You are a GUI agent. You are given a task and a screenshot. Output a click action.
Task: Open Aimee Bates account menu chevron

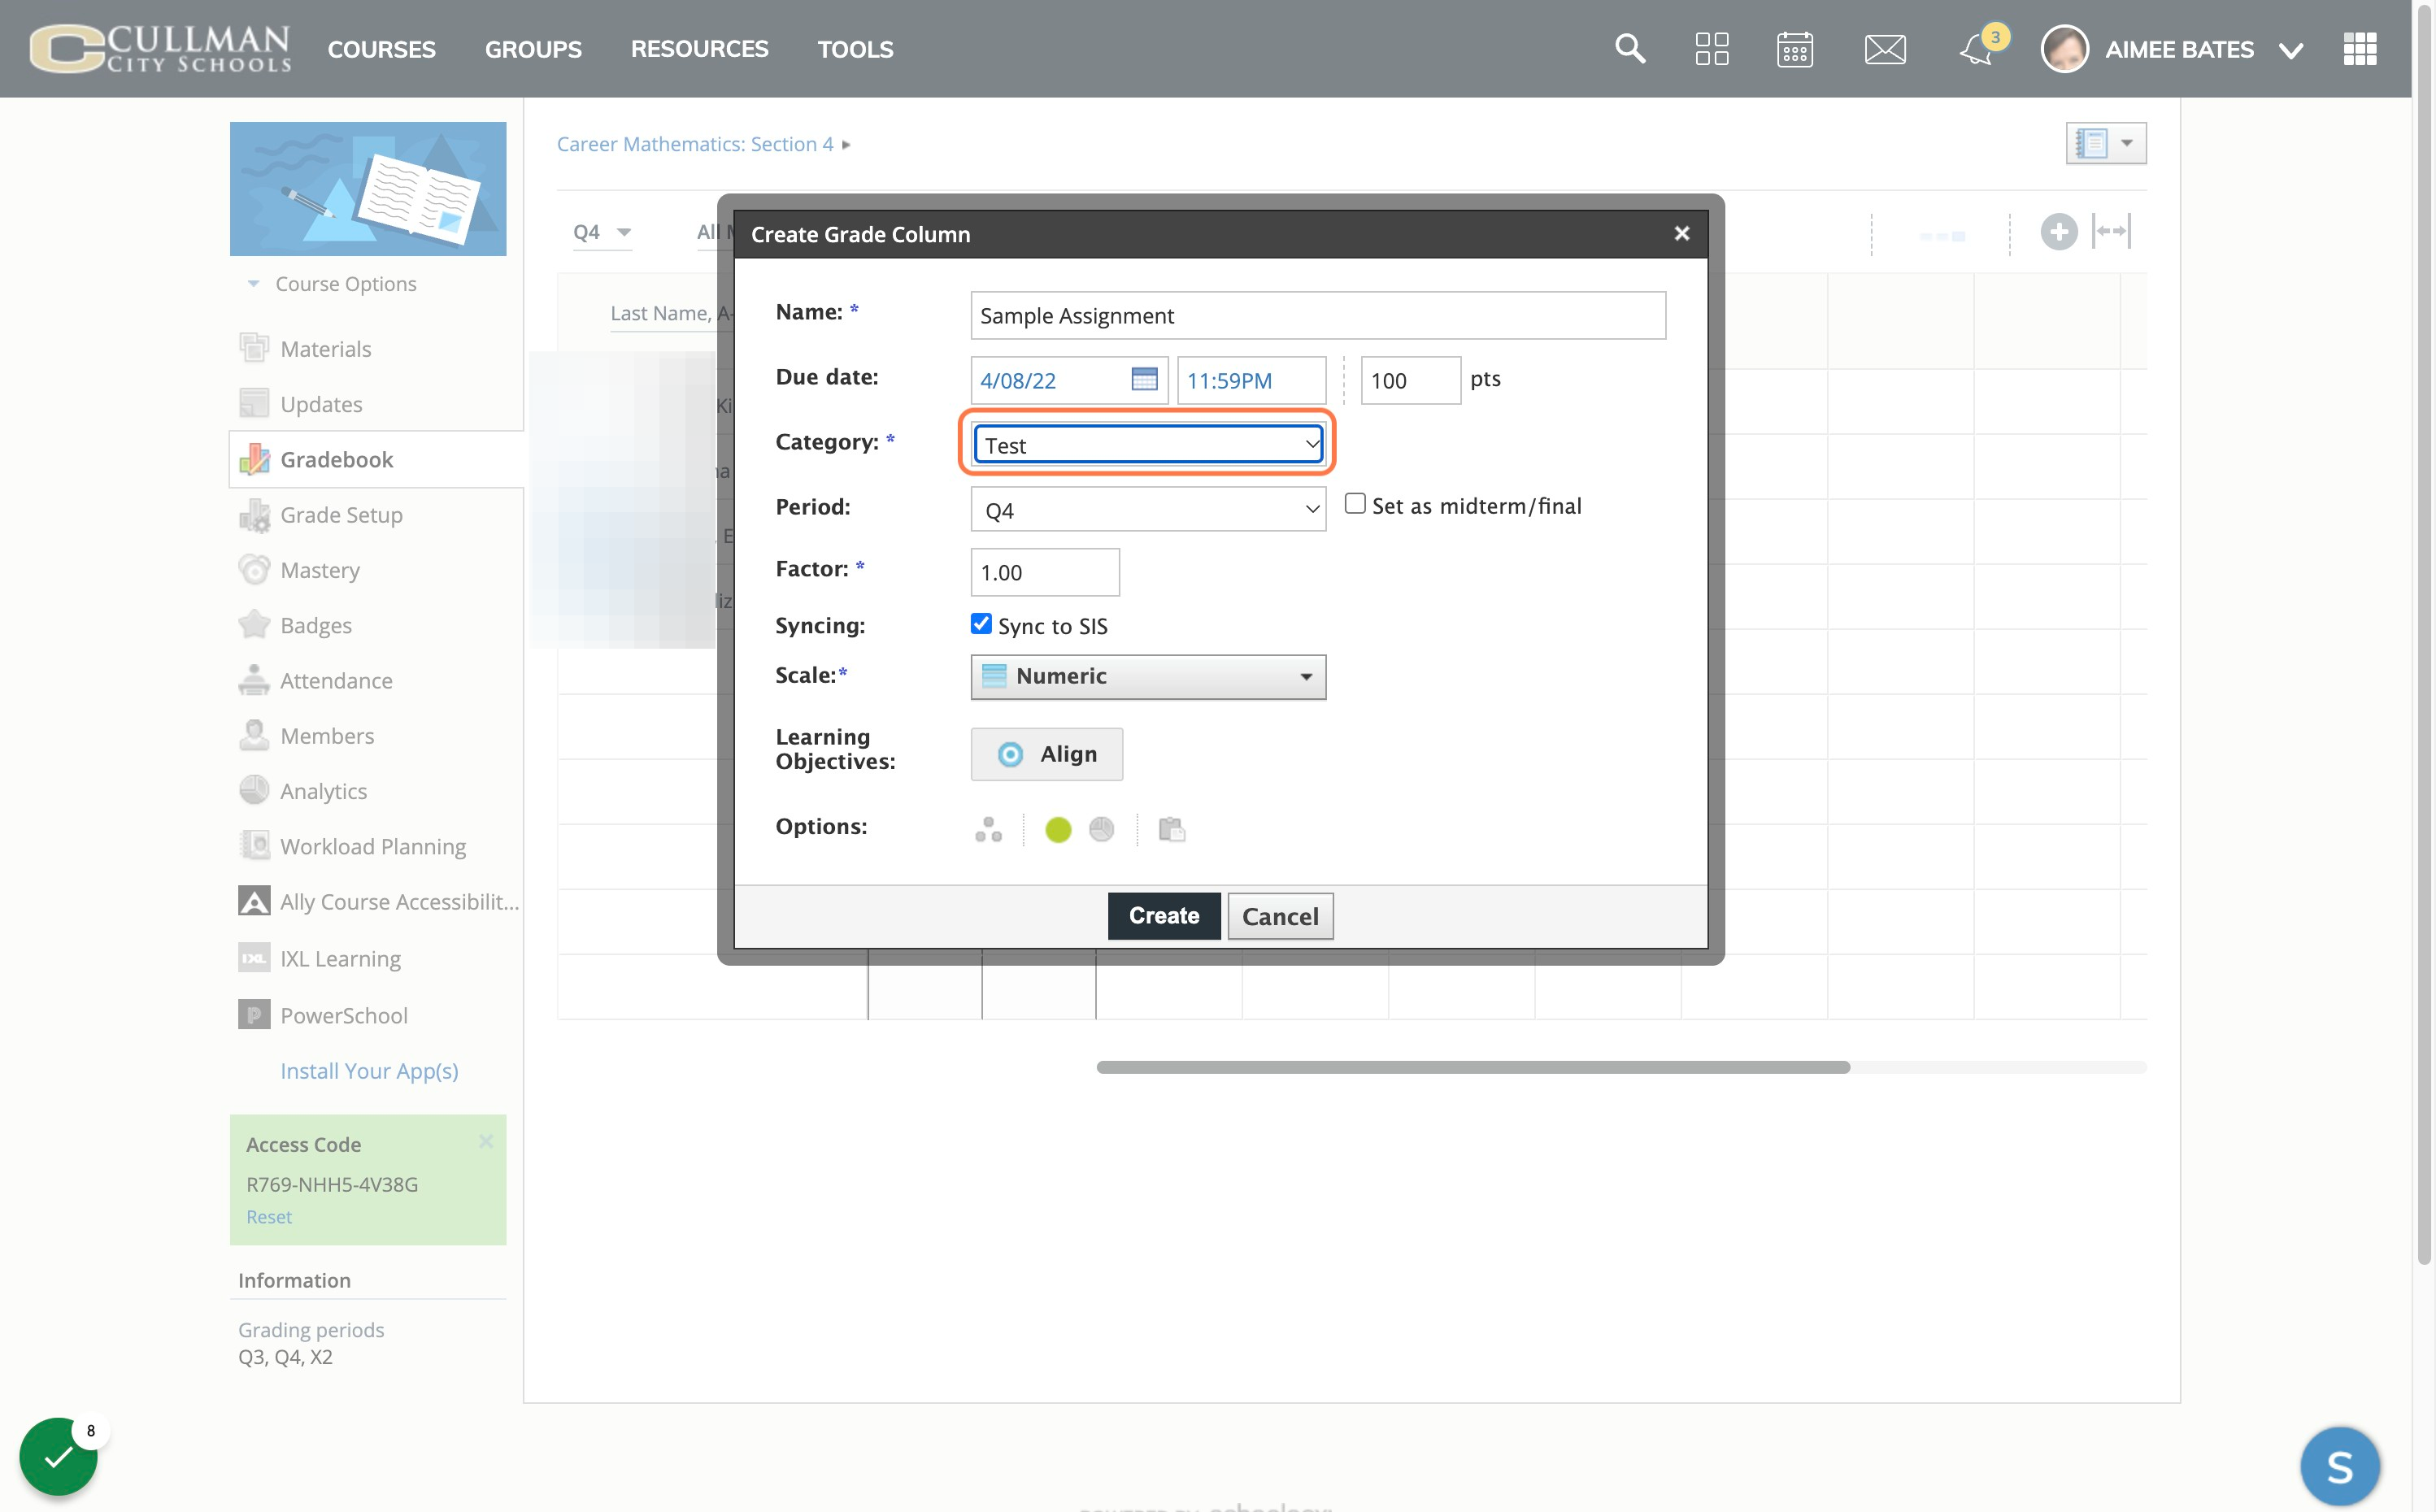tap(2290, 50)
